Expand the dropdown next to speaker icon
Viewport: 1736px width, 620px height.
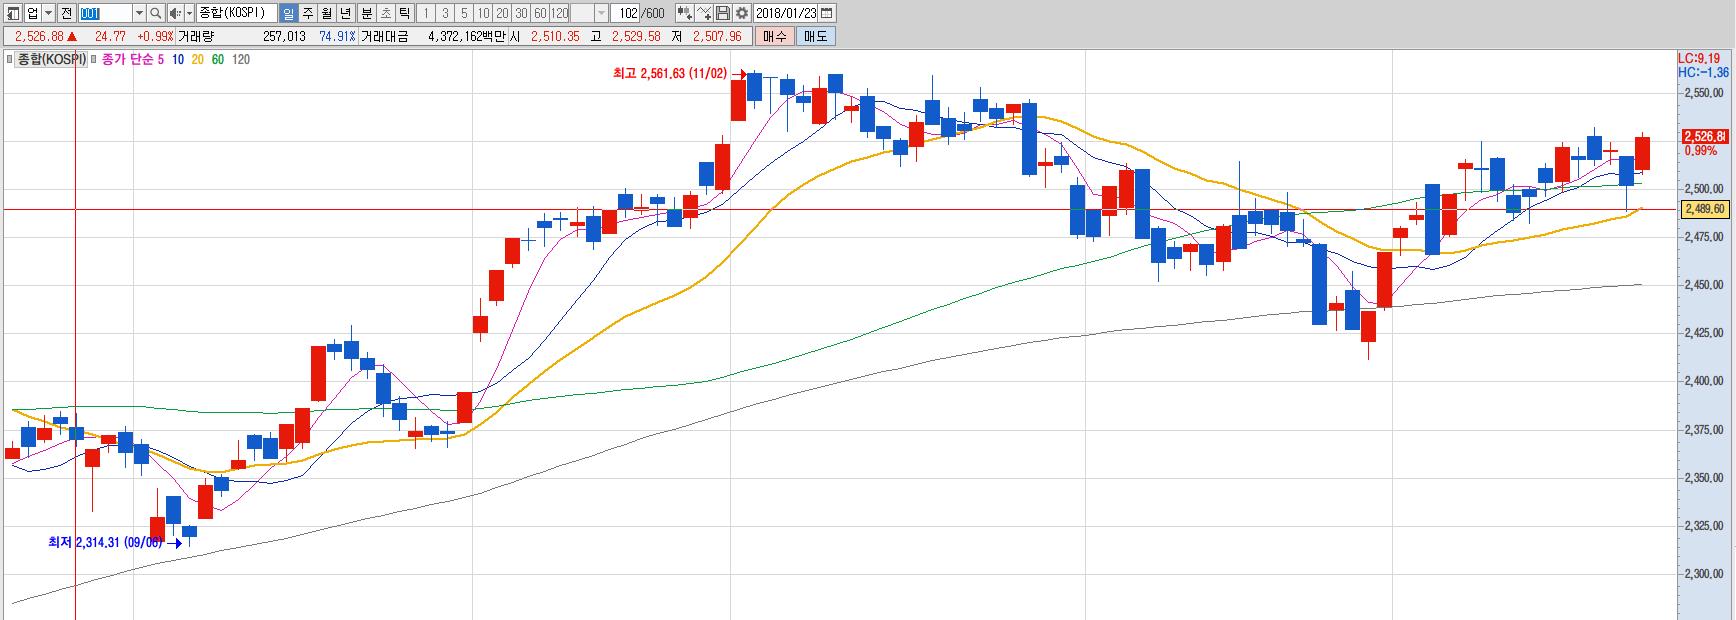[188, 13]
